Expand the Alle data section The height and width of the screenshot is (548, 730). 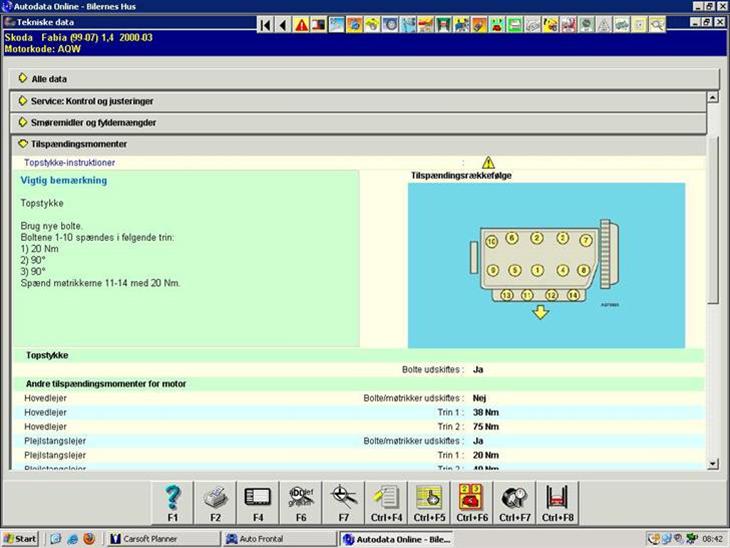[50, 78]
